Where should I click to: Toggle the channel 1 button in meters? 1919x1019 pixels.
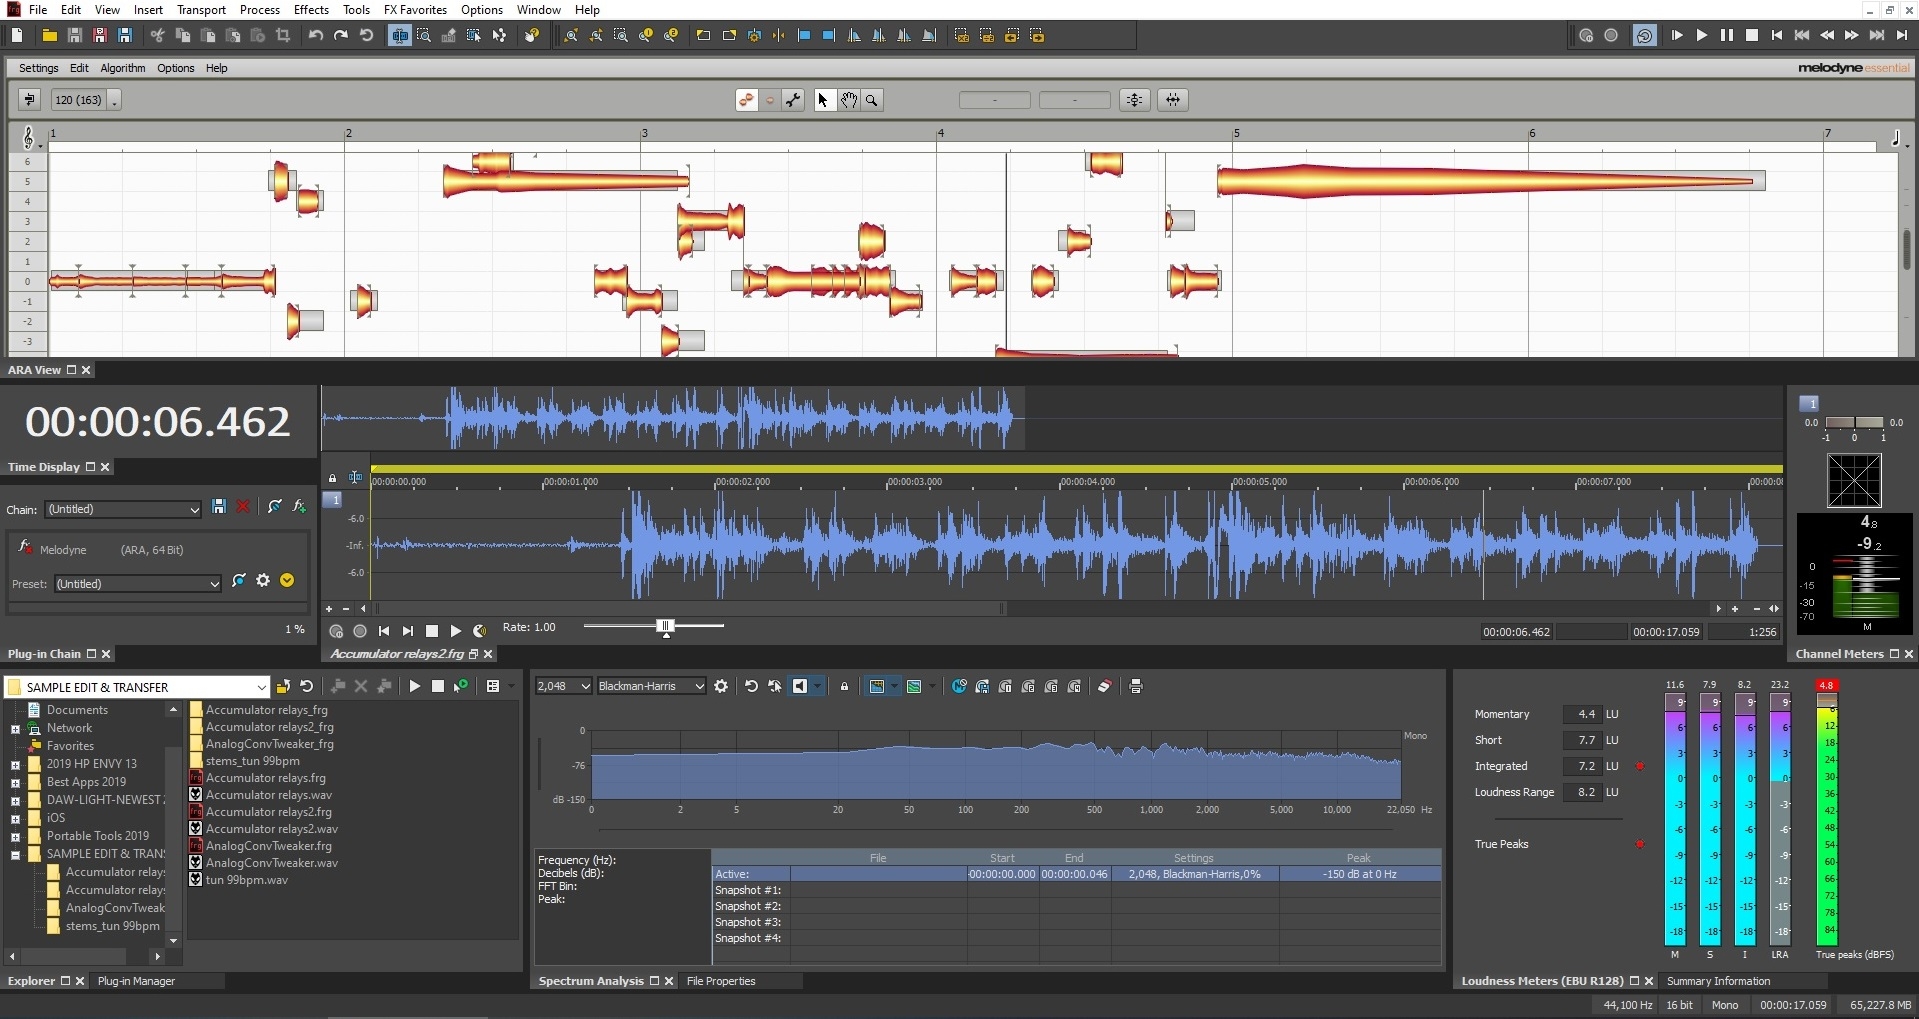pos(1809,404)
